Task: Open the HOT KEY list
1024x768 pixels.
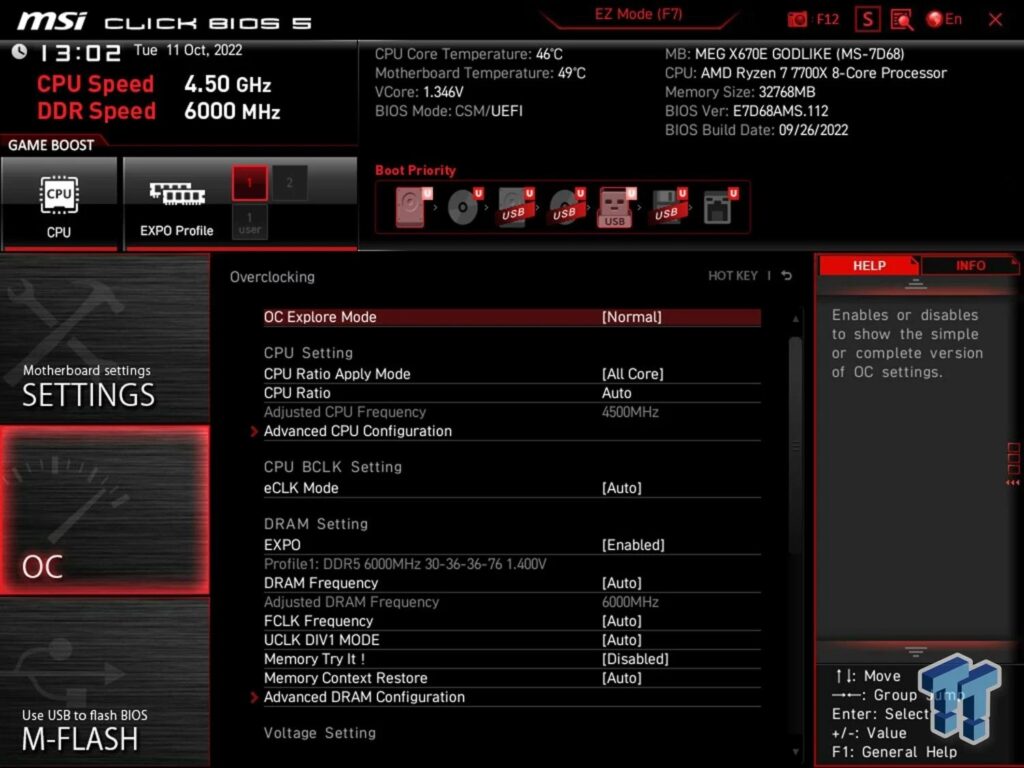Action: pos(733,276)
